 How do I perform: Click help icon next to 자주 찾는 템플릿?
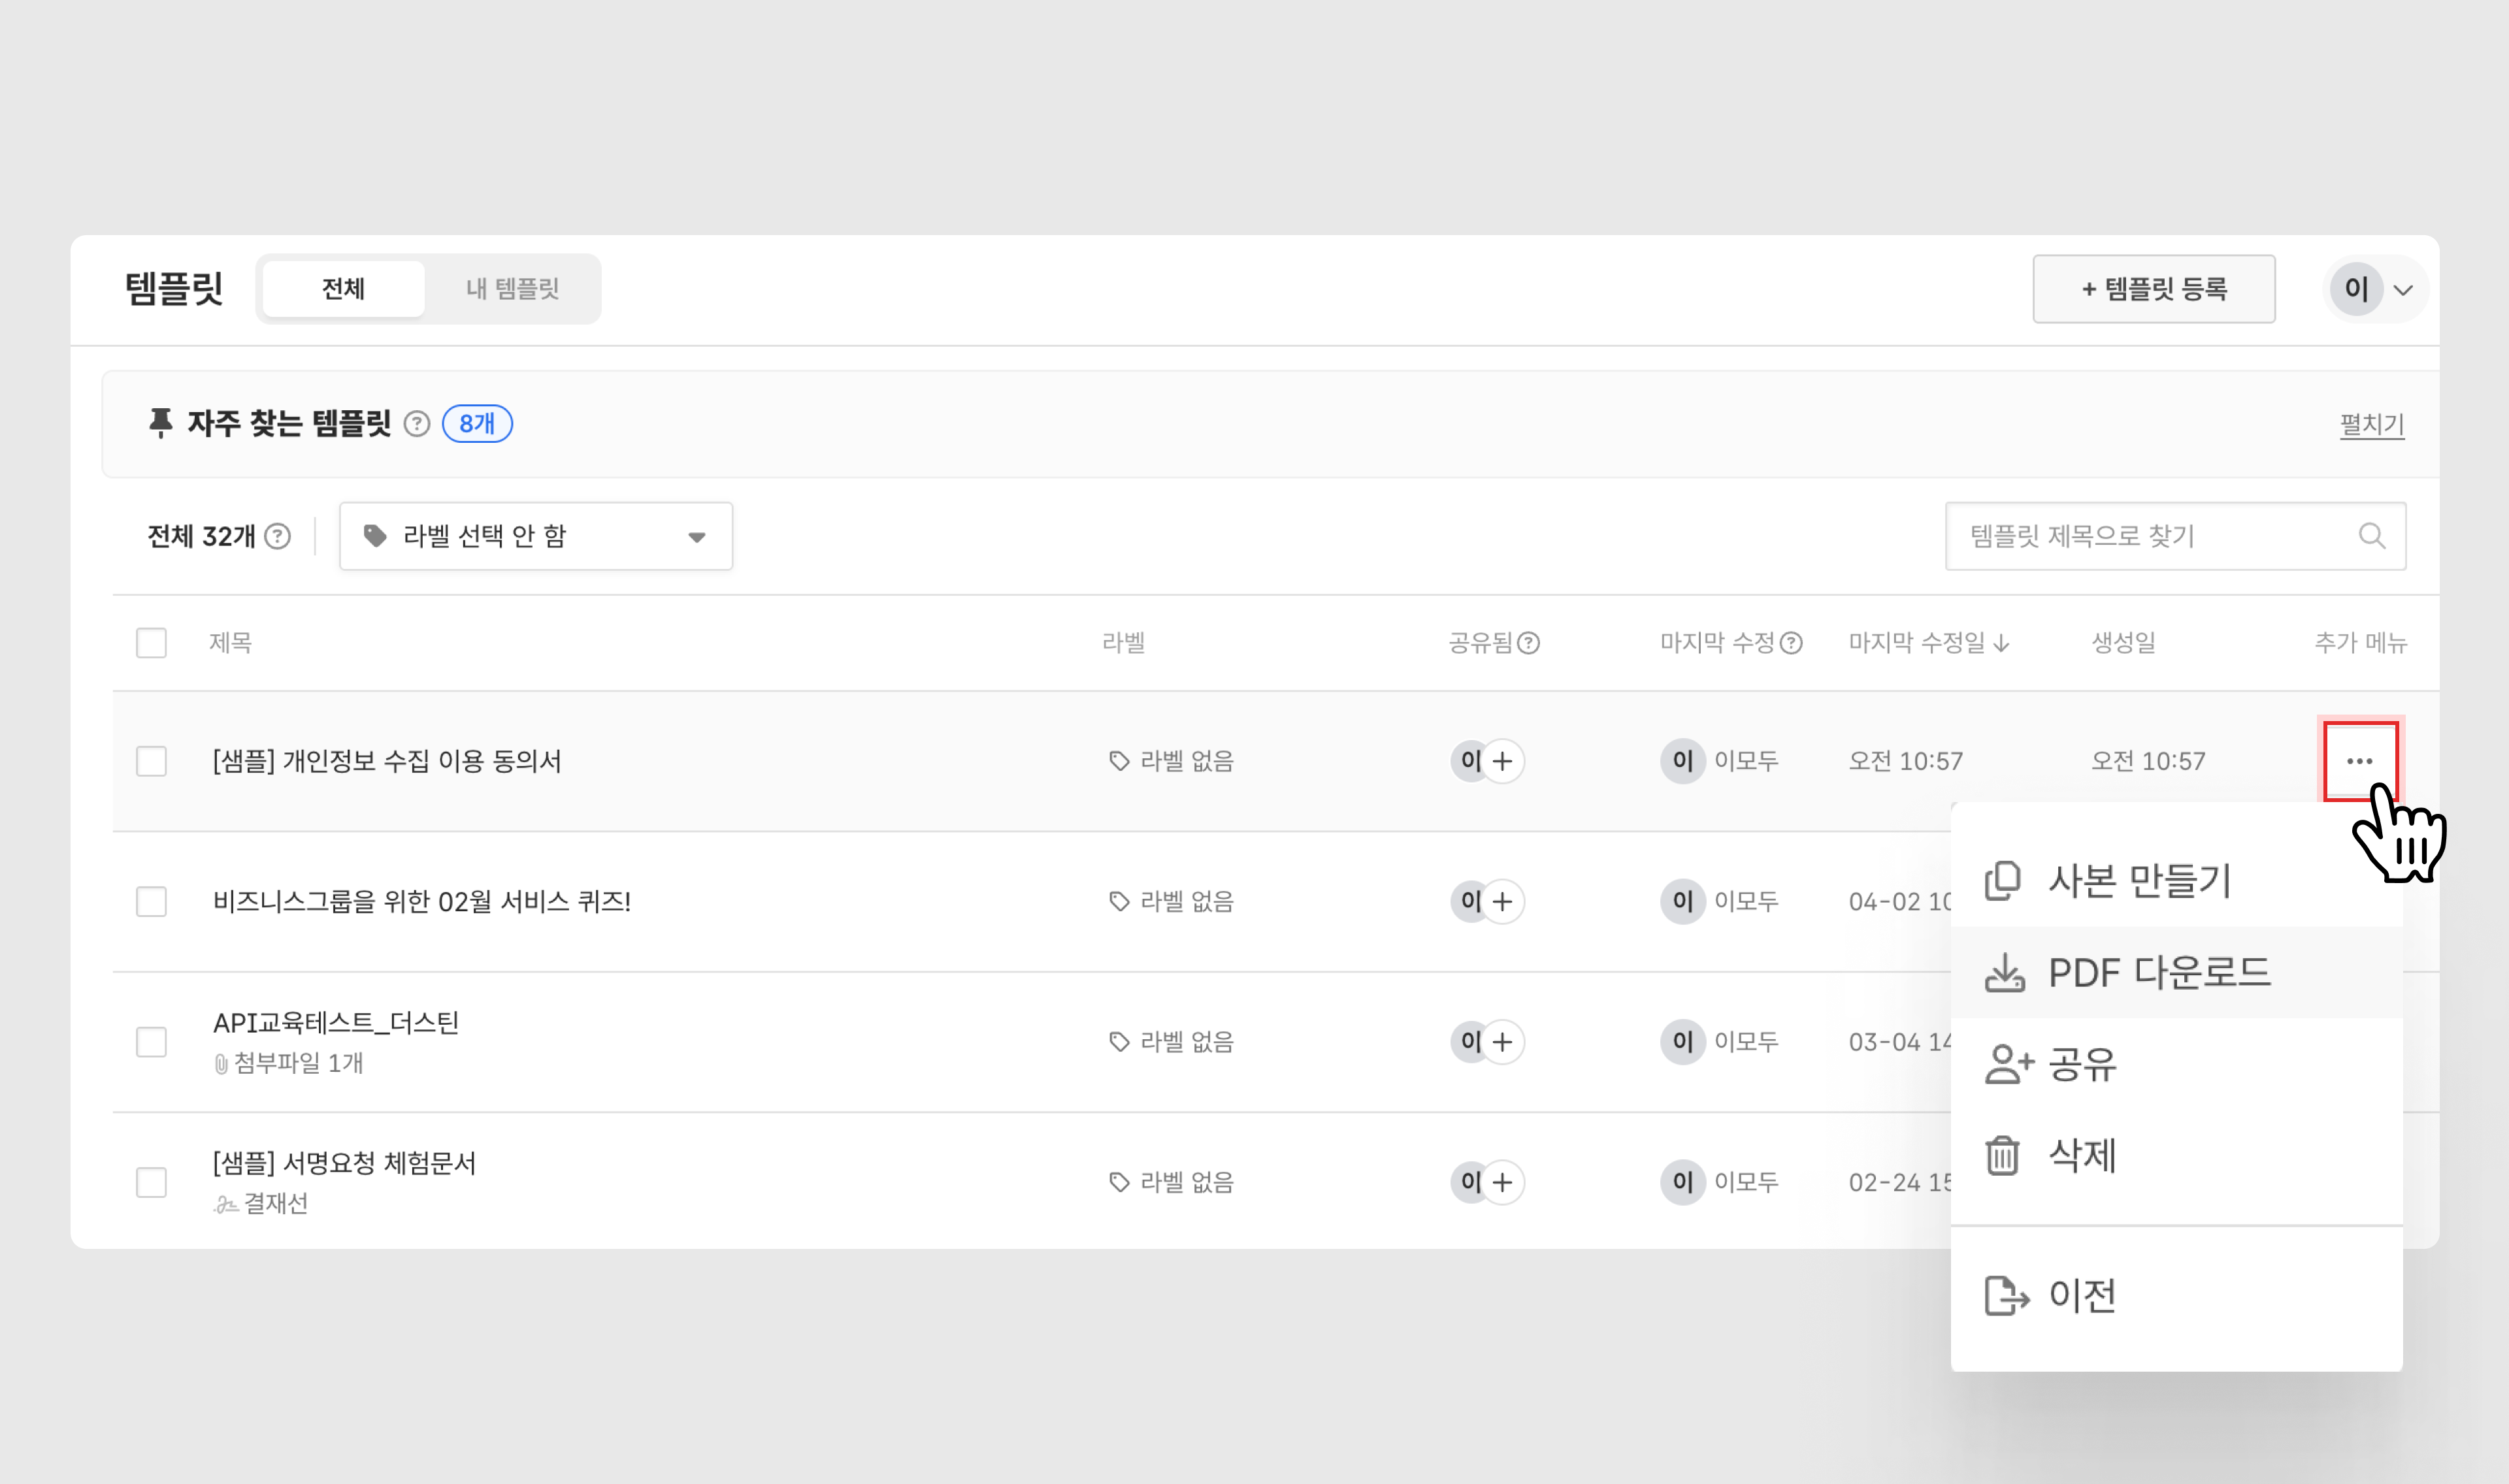[x=417, y=424]
